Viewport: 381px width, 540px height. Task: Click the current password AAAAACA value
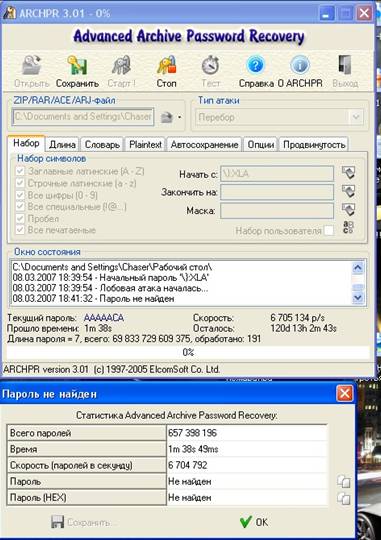pyautogui.click(x=104, y=318)
